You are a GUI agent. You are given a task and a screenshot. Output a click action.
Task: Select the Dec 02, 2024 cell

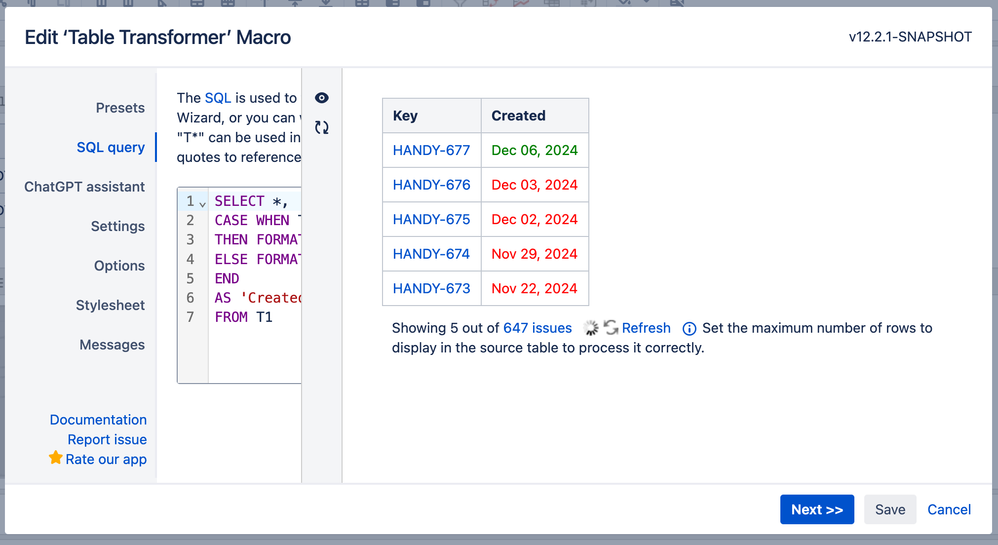pyautogui.click(x=535, y=219)
